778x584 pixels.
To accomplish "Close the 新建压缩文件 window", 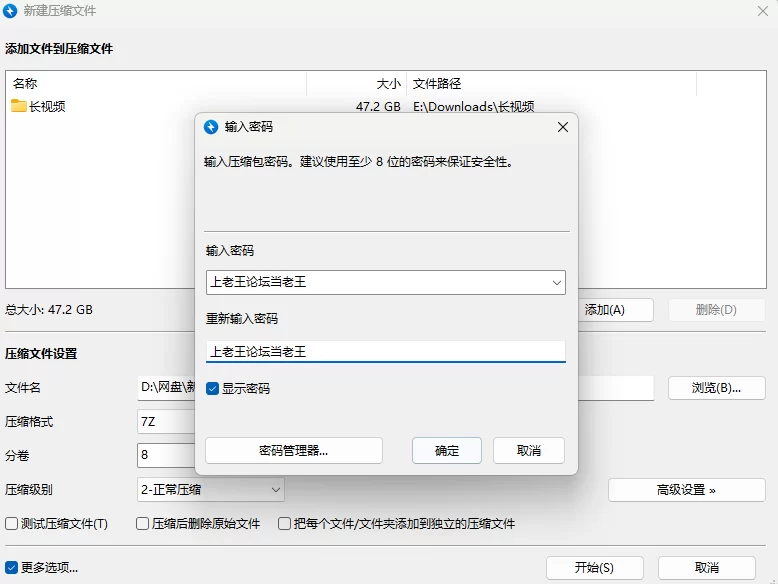I will point(763,11).
